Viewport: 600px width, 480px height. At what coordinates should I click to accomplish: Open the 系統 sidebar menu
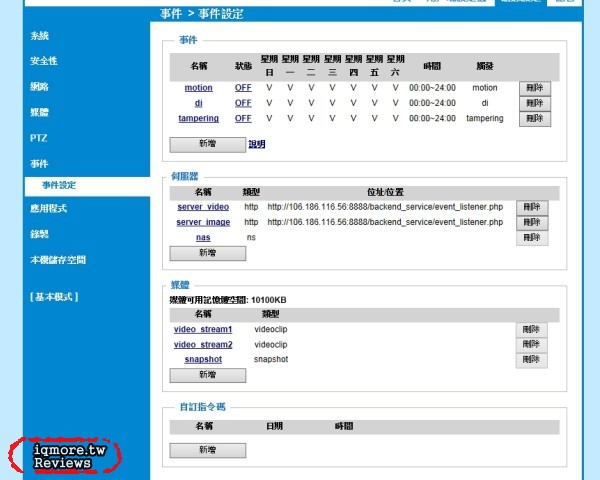[x=39, y=36]
